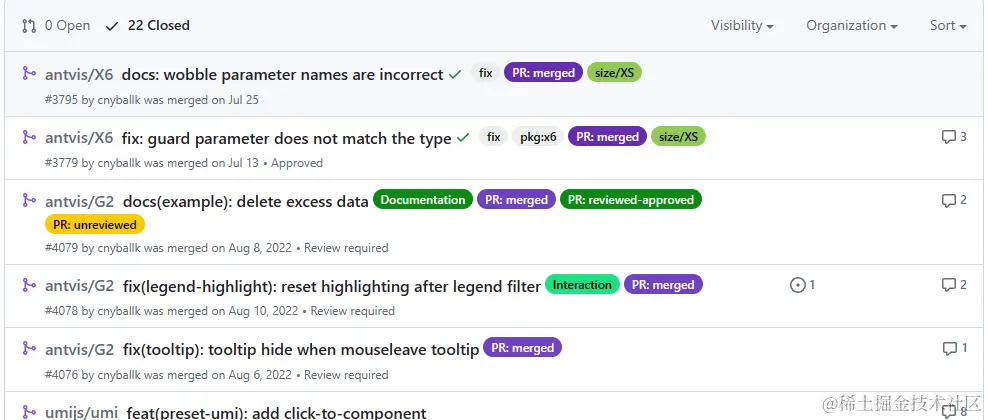Click merged icon for legend-highlight PR
The width and height of the screenshot is (988, 420).
[x=29, y=285]
